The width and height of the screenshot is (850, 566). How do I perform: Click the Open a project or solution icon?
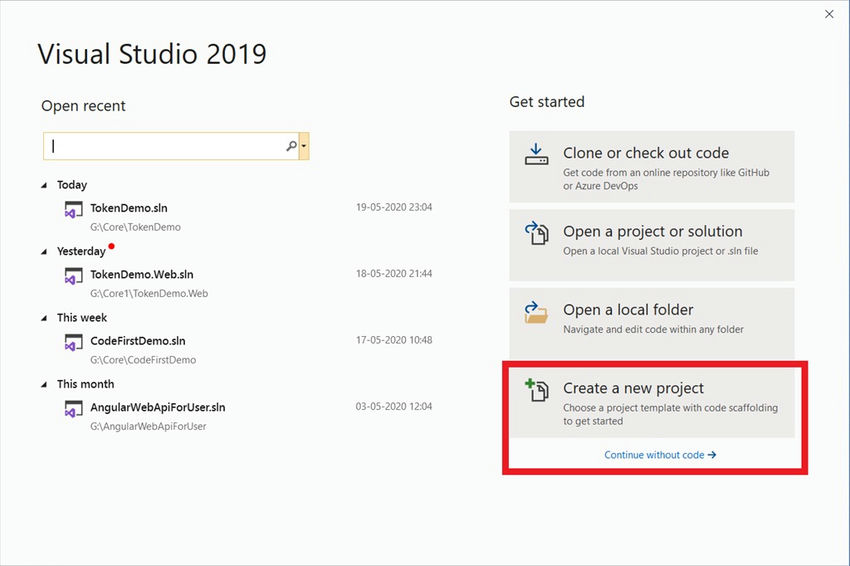point(536,233)
